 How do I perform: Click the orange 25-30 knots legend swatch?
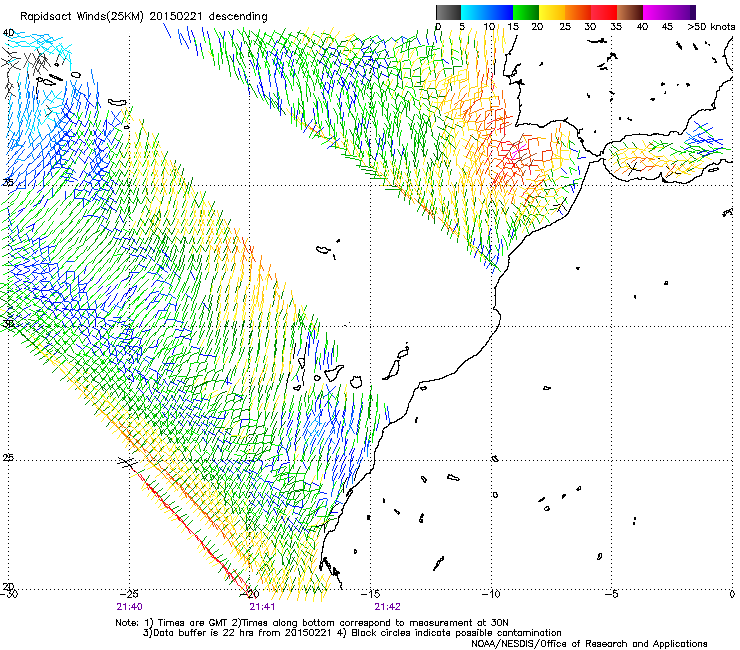(578, 12)
